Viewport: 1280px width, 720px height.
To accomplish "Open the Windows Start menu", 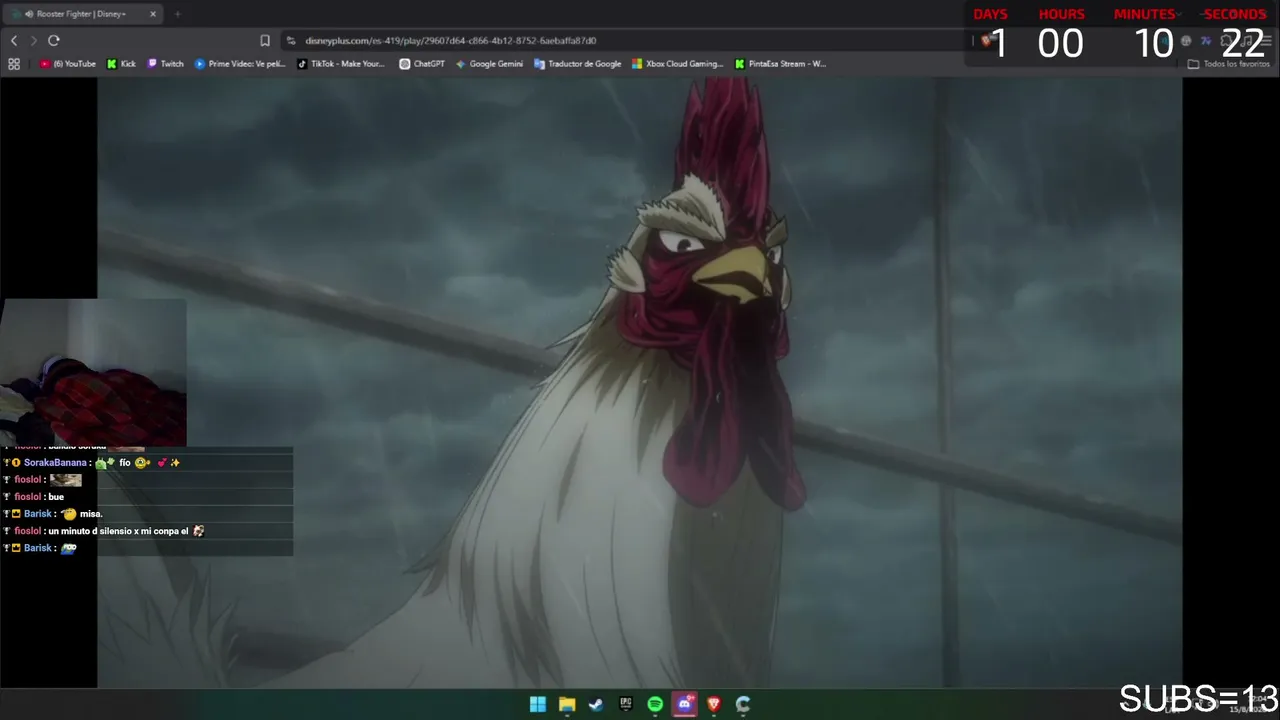I will 538,704.
